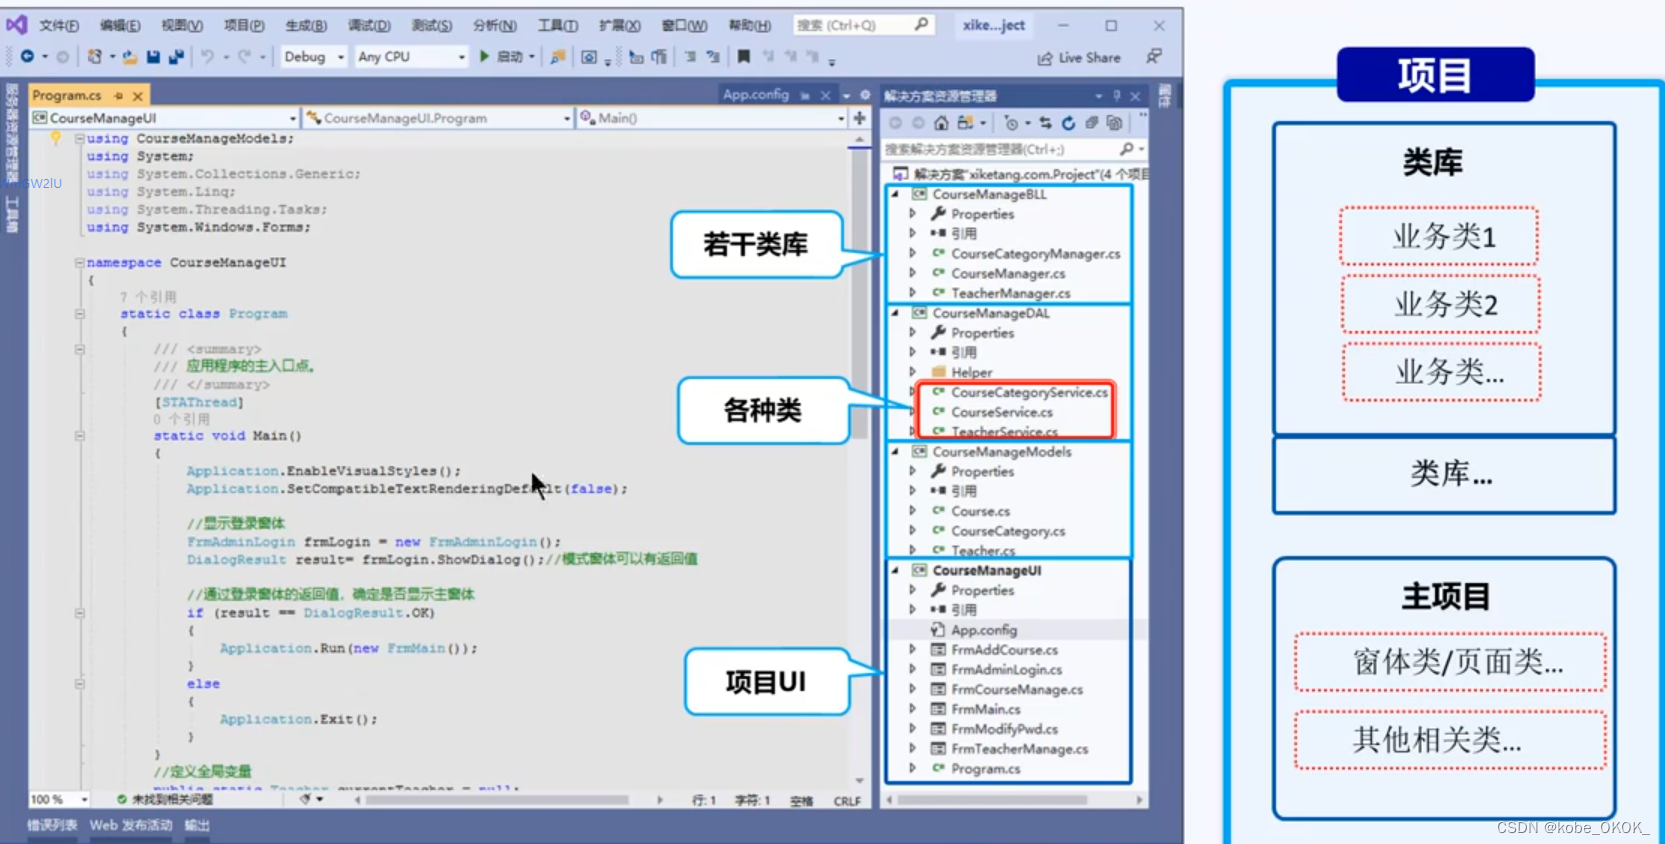The width and height of the screenshot is (1665, 844).
Task: Collapse the CourseManageUI project node
Action: tap(895, 570)
